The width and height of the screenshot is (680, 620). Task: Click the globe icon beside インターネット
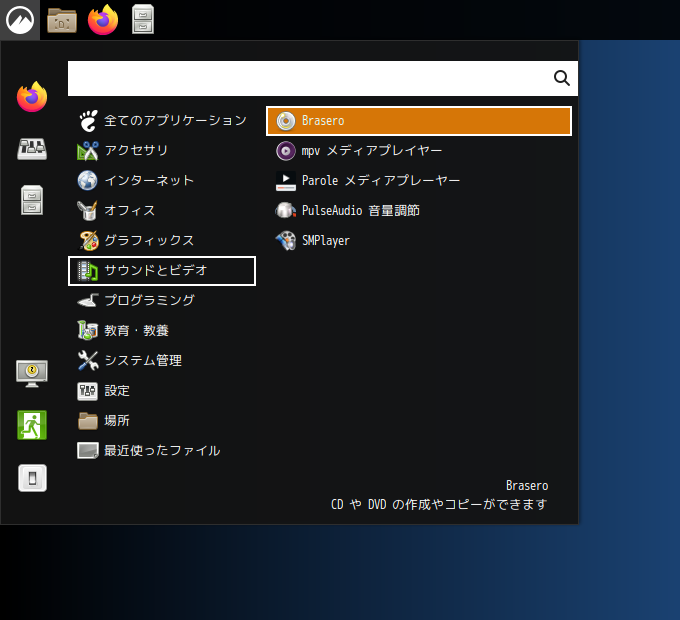88,180
